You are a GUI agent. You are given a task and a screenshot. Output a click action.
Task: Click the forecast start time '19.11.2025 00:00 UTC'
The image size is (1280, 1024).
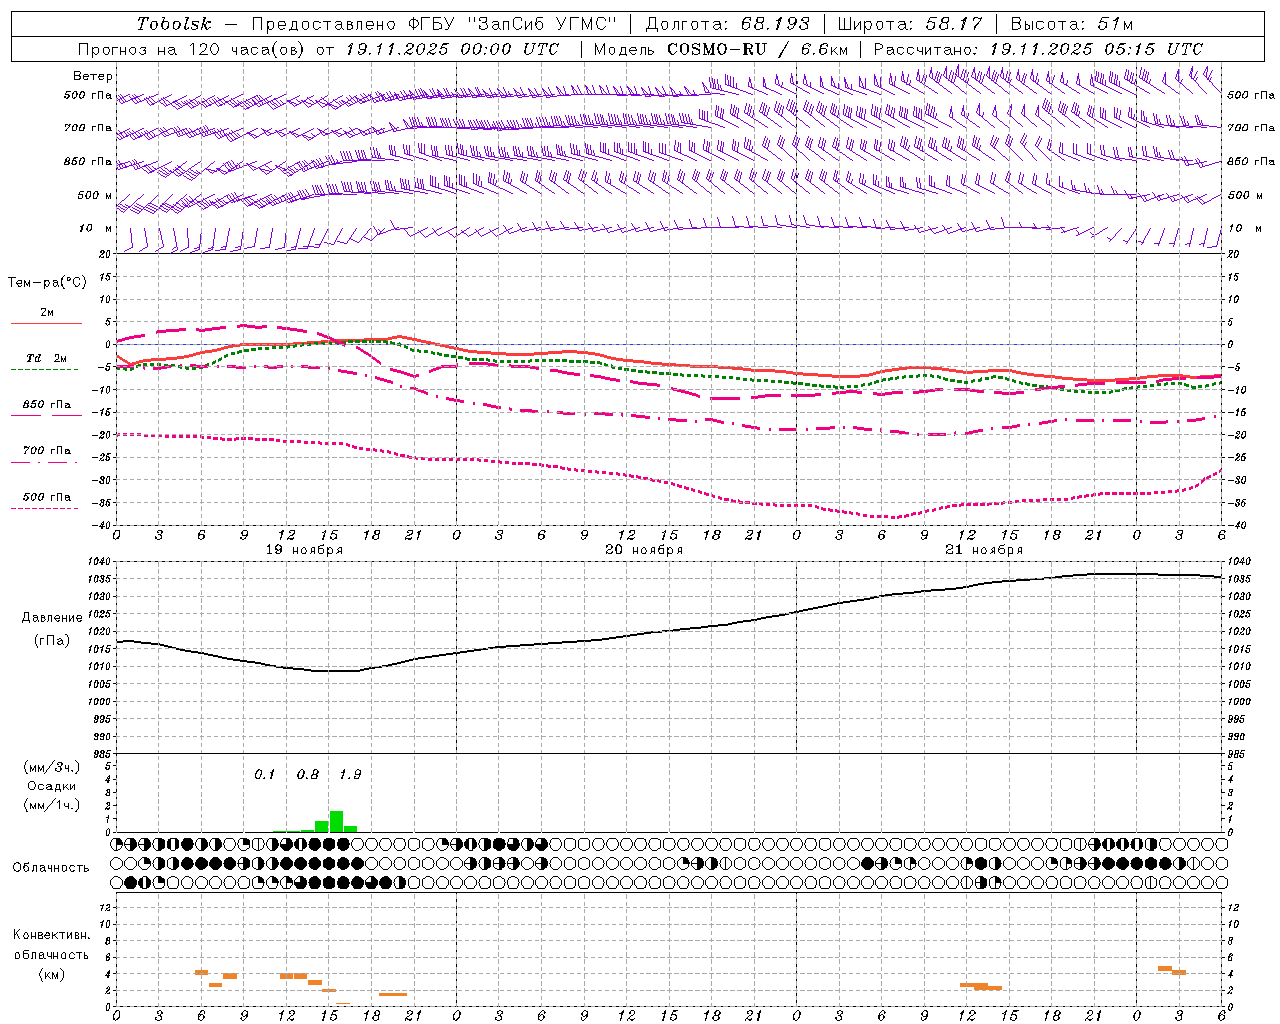[x=452, y=49]
